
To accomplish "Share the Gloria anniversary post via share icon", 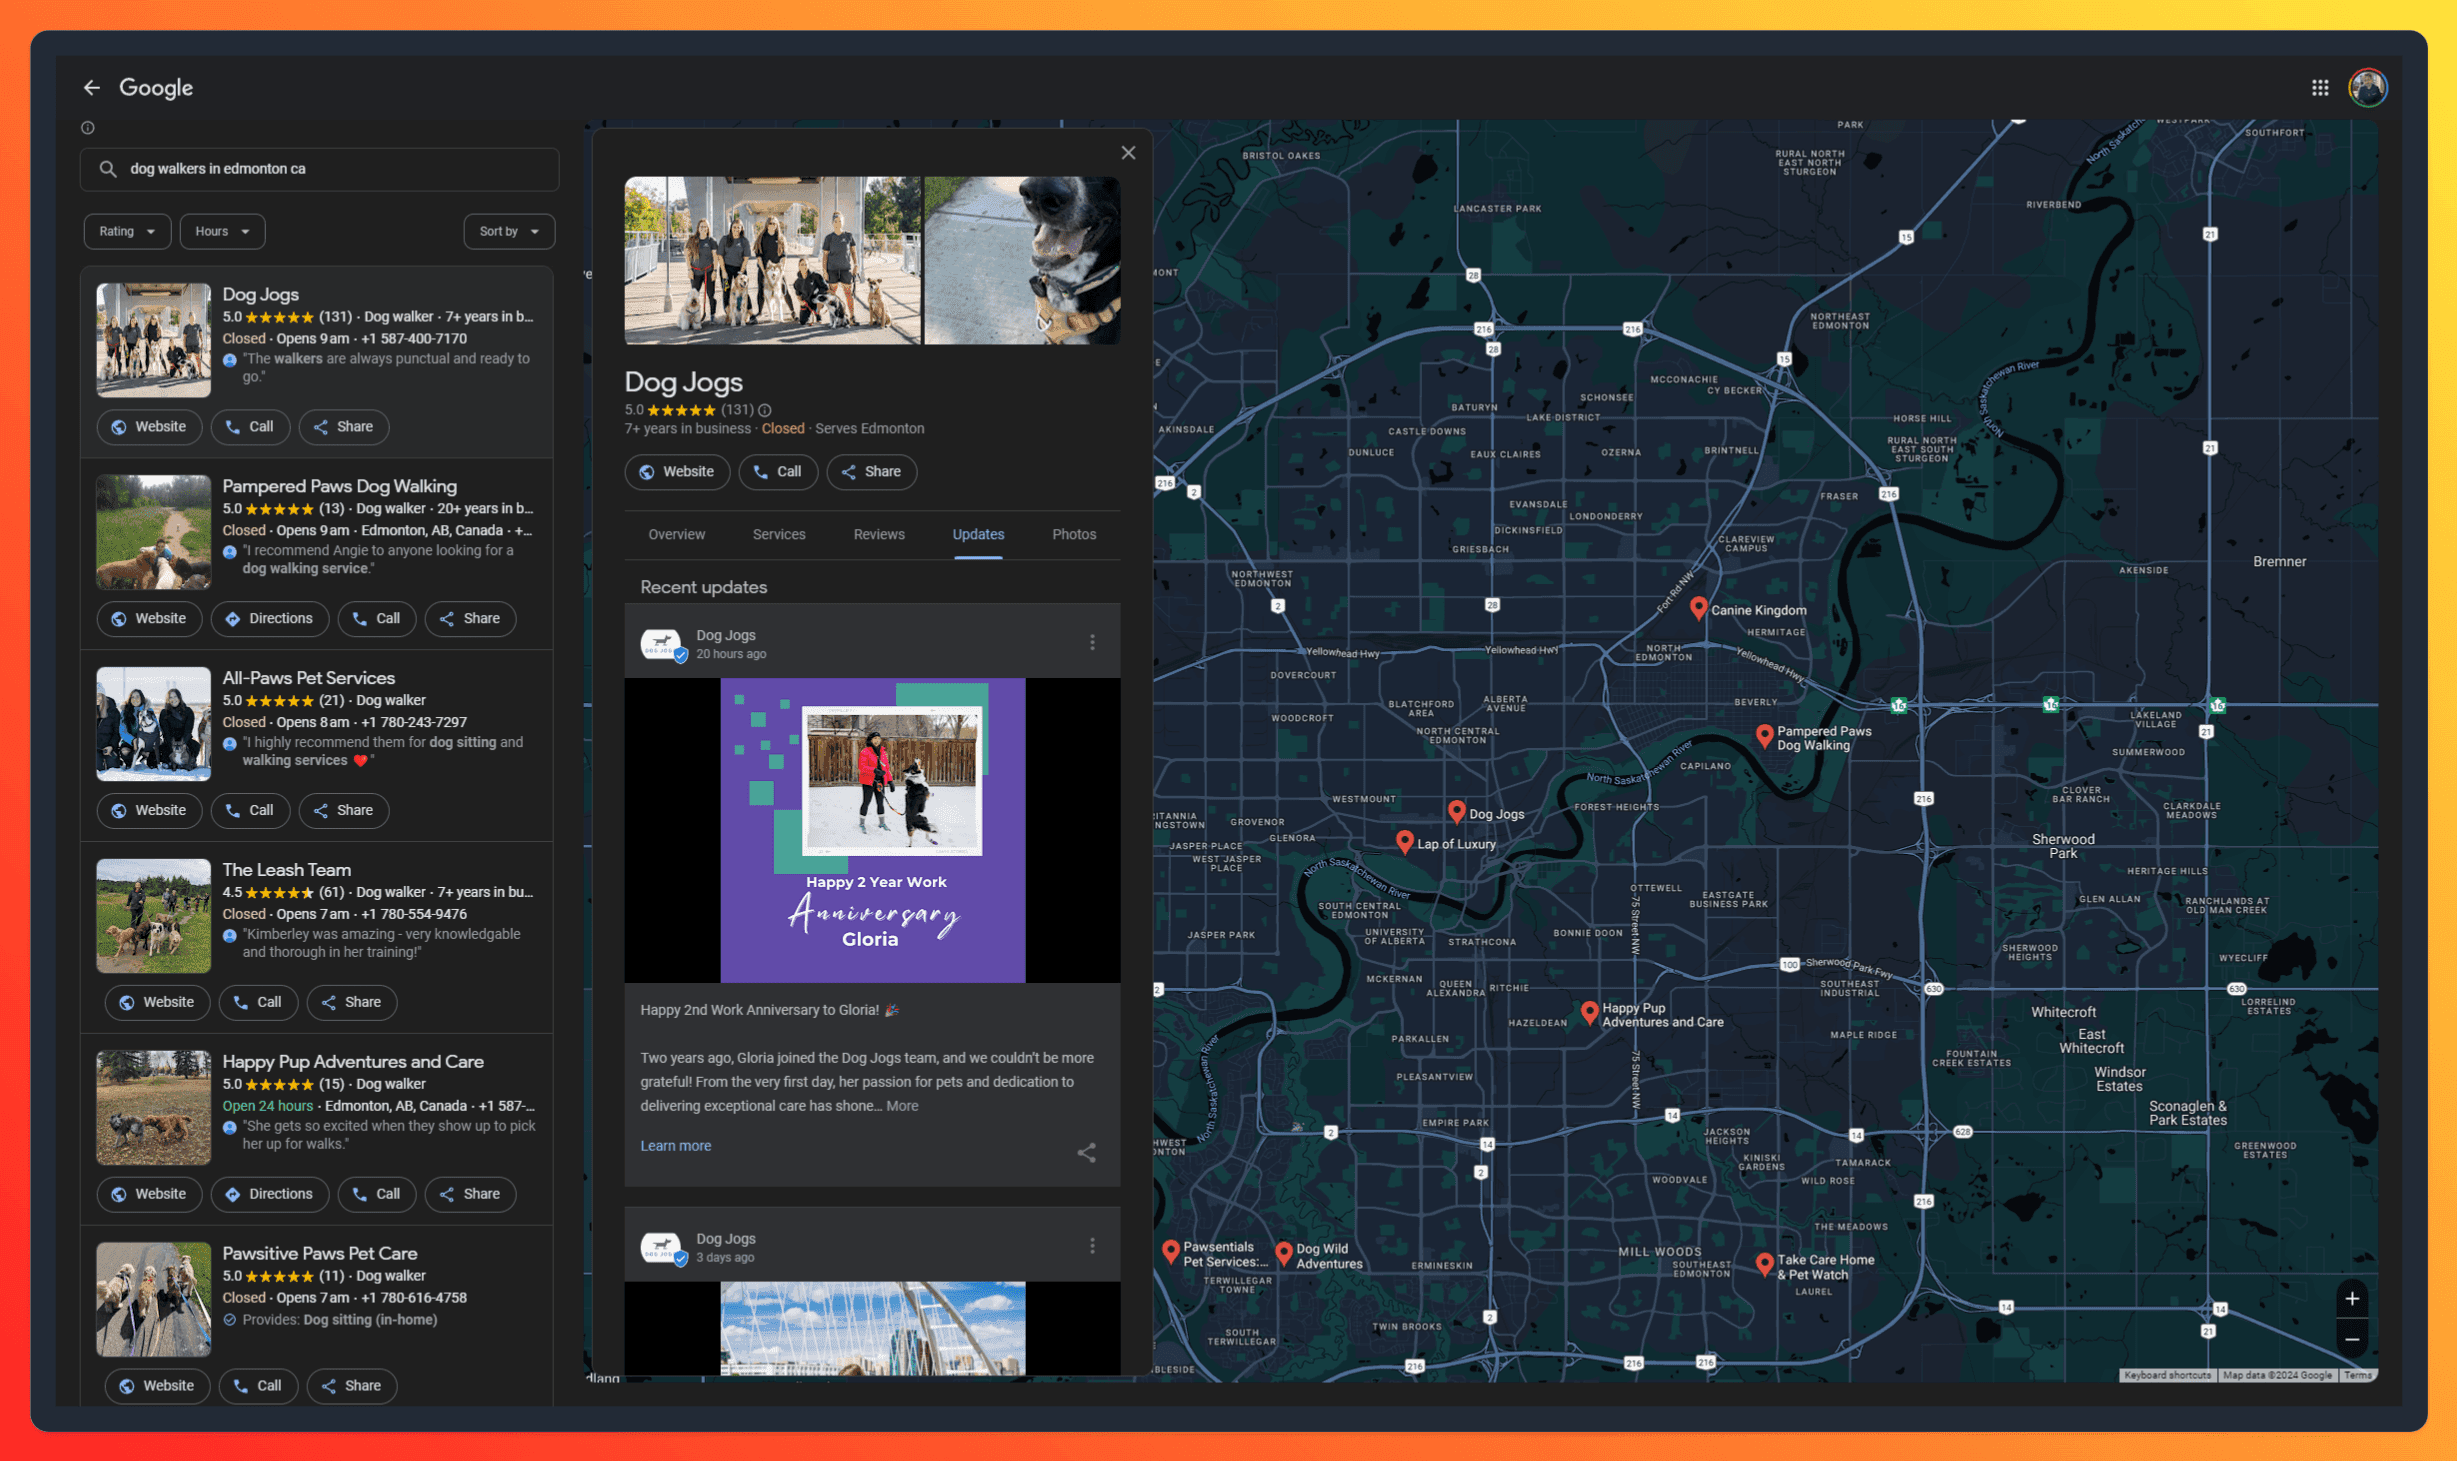I will pyautogui.click(x=1087, y=1153).
